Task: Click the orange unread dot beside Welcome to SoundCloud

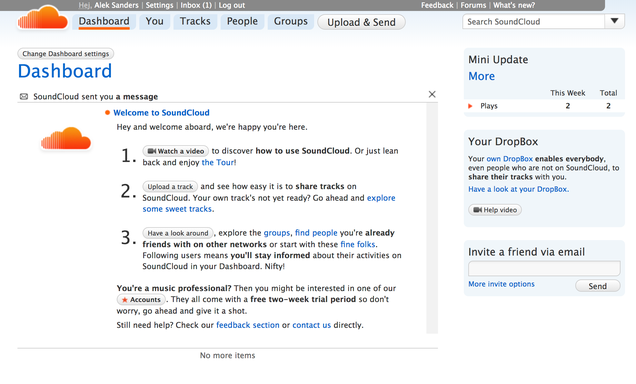Action: pyautogui.click(x=107, y=113)
